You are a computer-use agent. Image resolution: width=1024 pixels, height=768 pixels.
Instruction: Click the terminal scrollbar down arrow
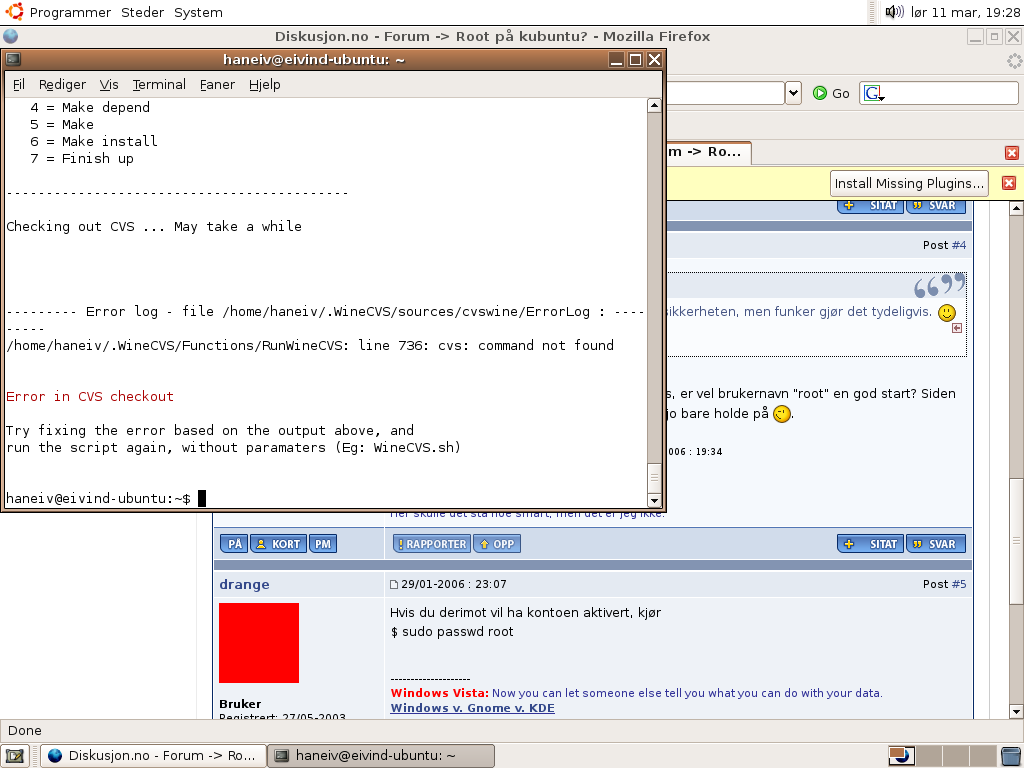tap(654, 500)
